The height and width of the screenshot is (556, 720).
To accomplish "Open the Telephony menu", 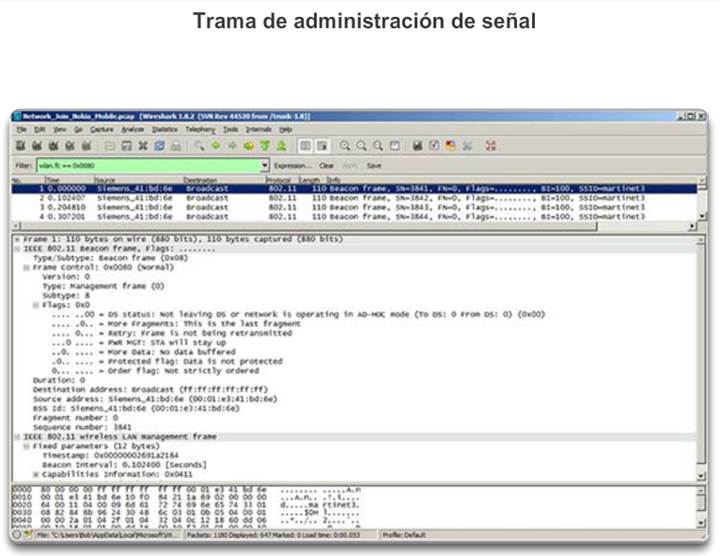I will tap(200, 129).
